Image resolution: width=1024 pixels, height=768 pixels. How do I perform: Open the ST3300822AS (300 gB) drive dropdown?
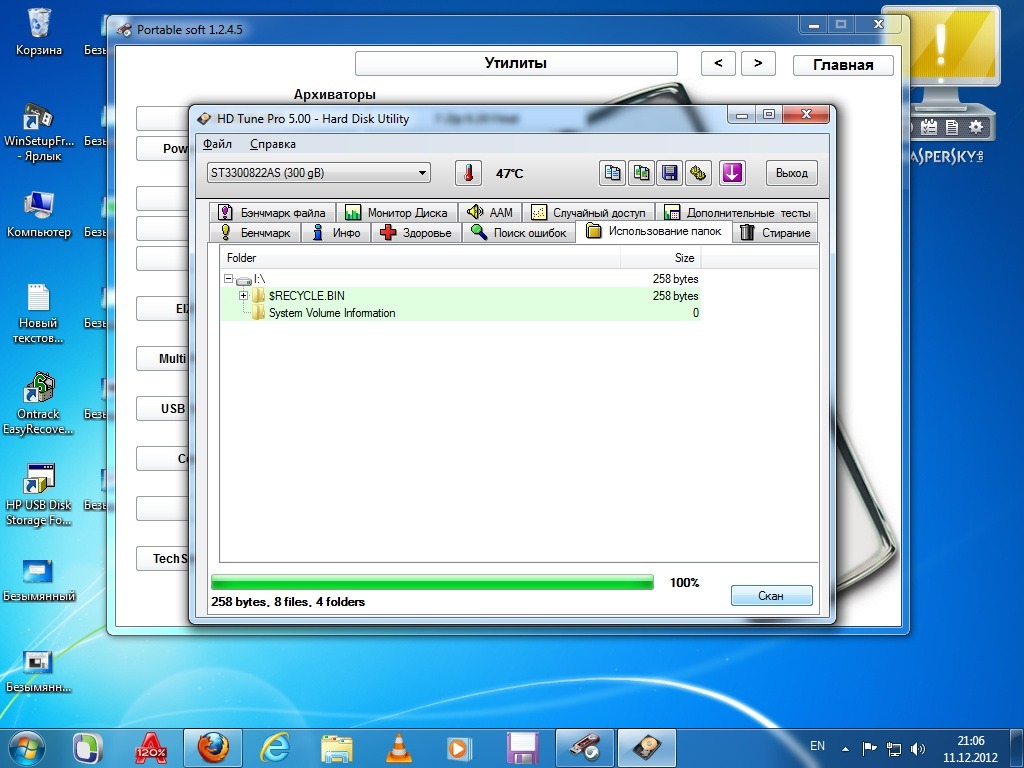319,173
